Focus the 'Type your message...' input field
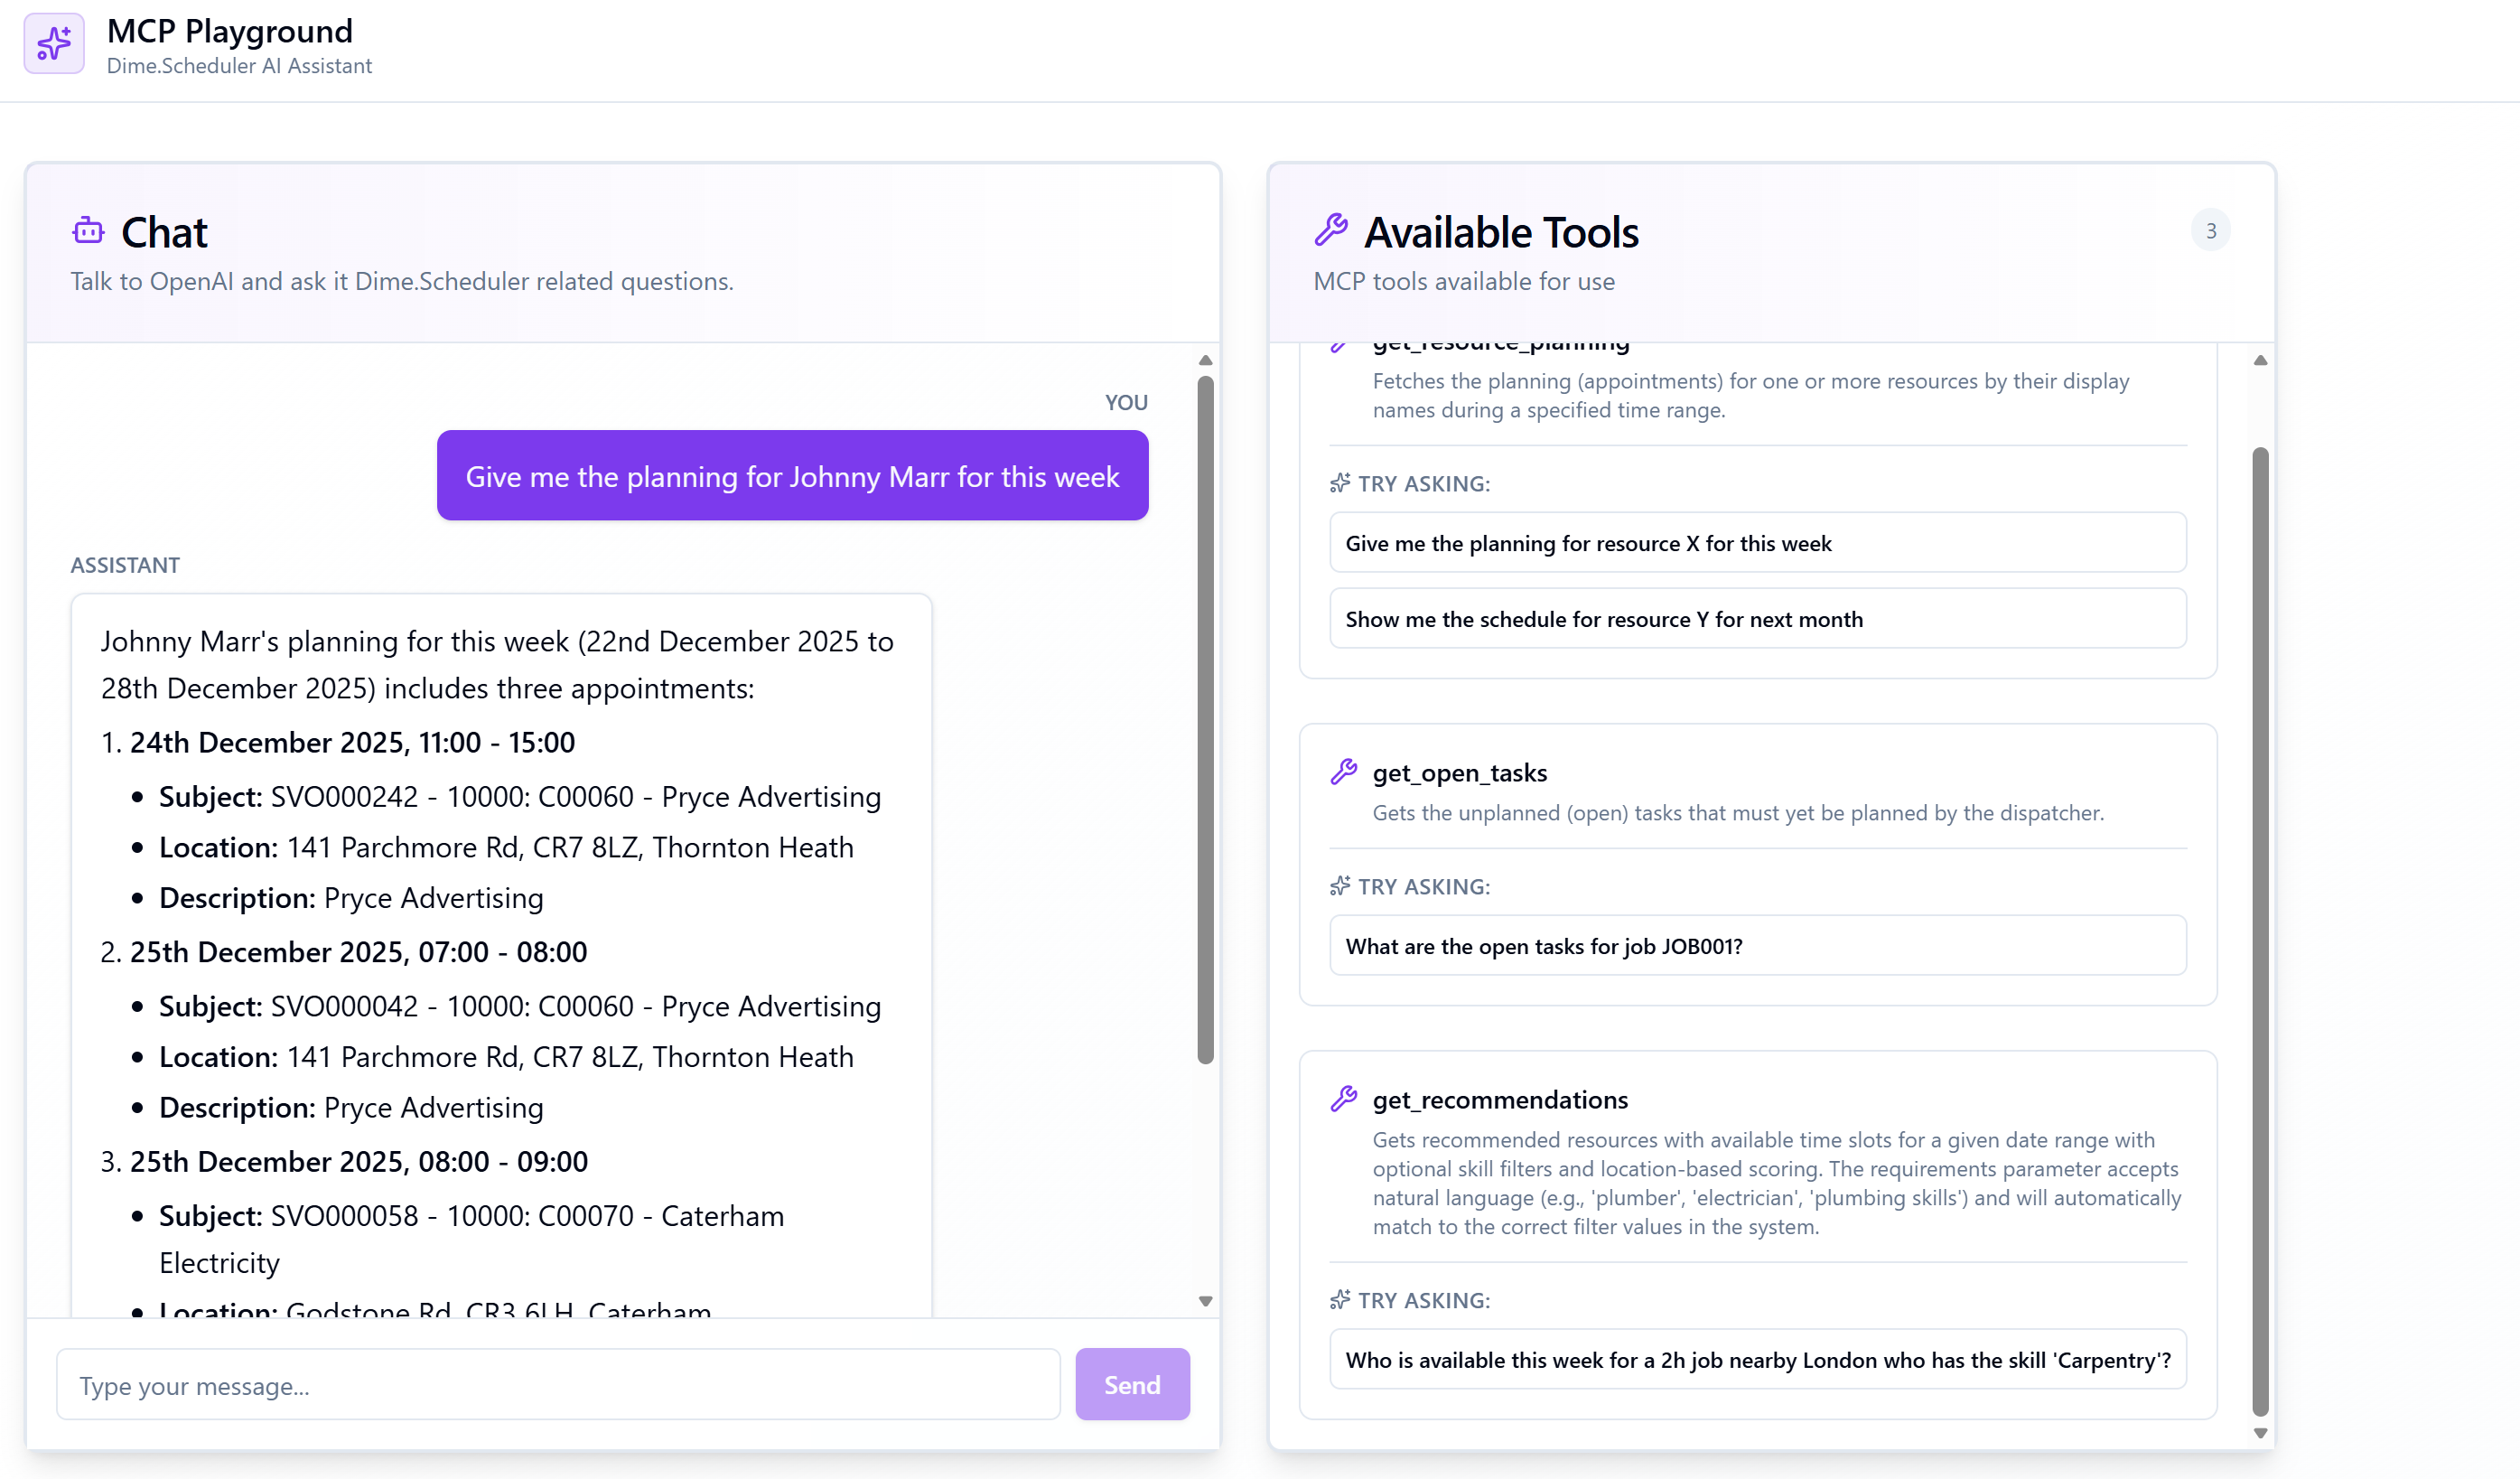Image resolution: width=2520 pixels, height=1479 pixels. coord(558,1385)
